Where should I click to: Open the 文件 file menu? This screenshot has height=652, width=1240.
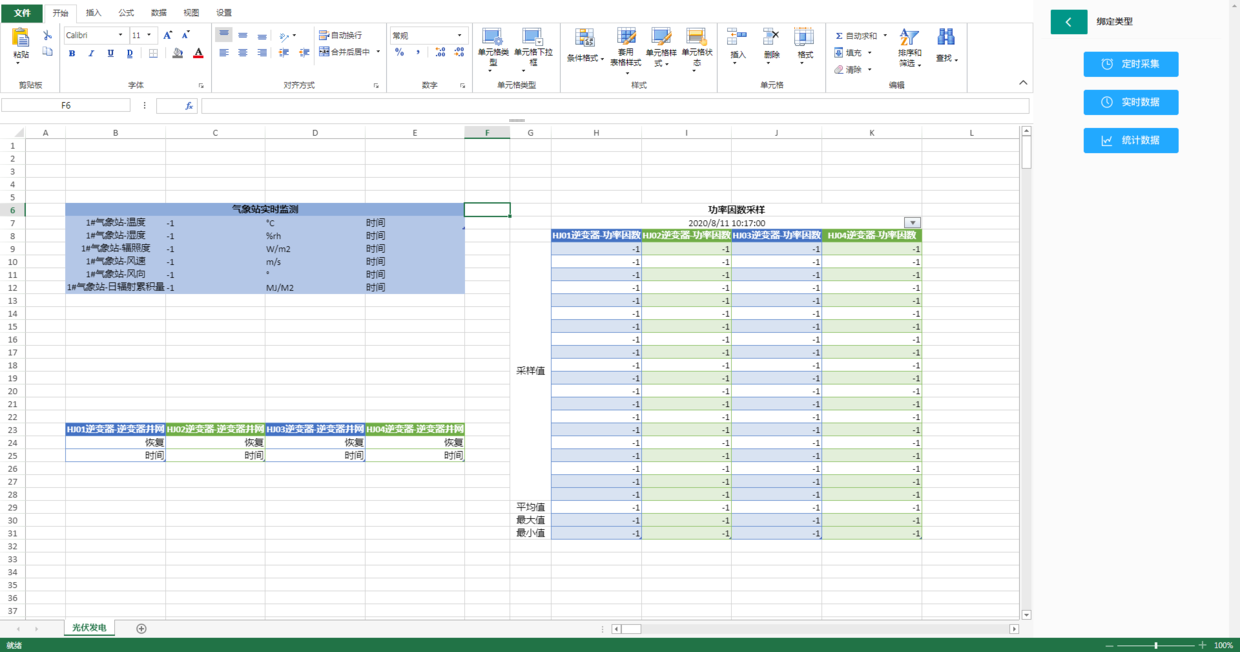22,13
